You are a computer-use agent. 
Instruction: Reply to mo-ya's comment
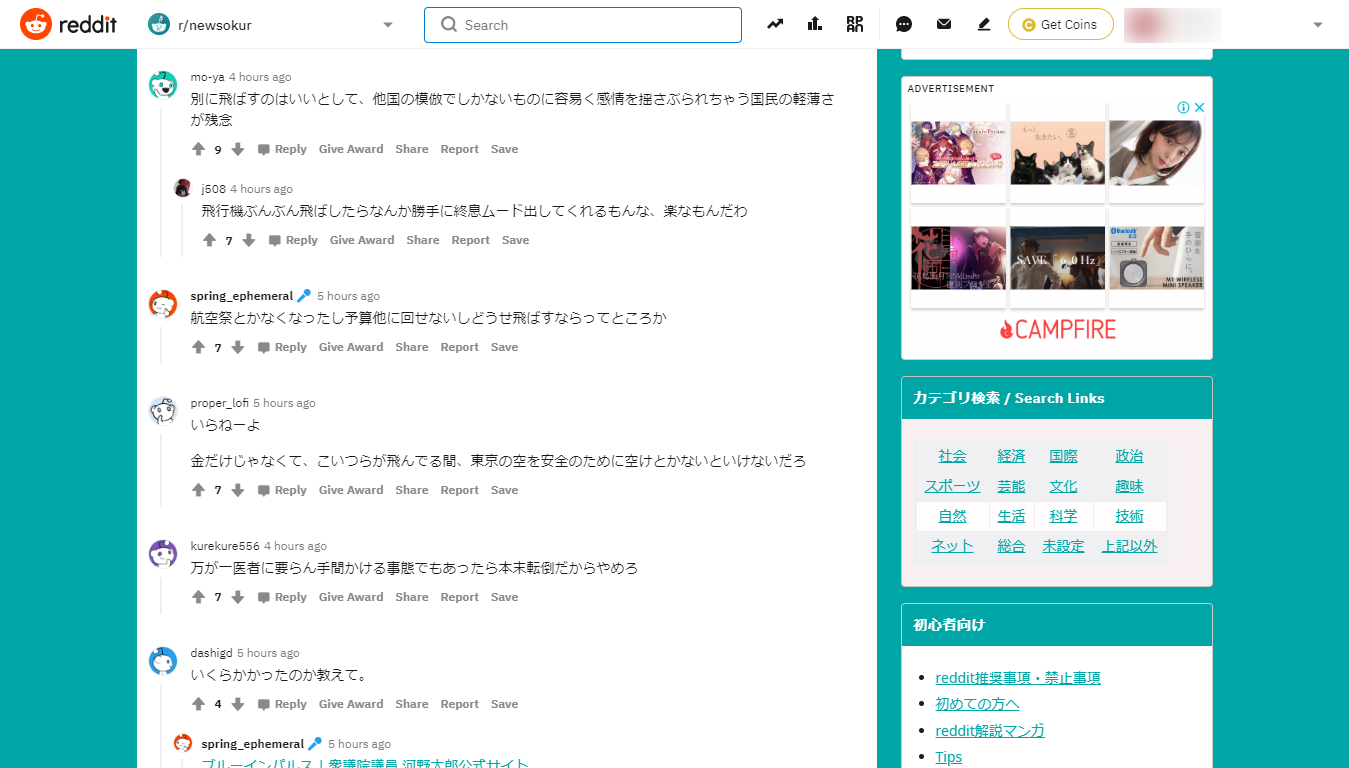click(x=282, y=149)
